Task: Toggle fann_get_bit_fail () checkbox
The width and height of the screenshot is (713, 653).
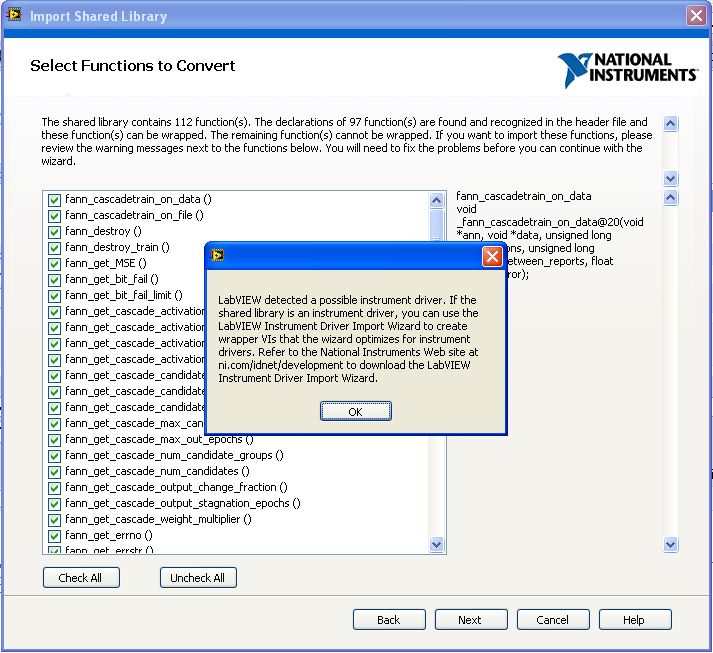Action: (54, 280)
